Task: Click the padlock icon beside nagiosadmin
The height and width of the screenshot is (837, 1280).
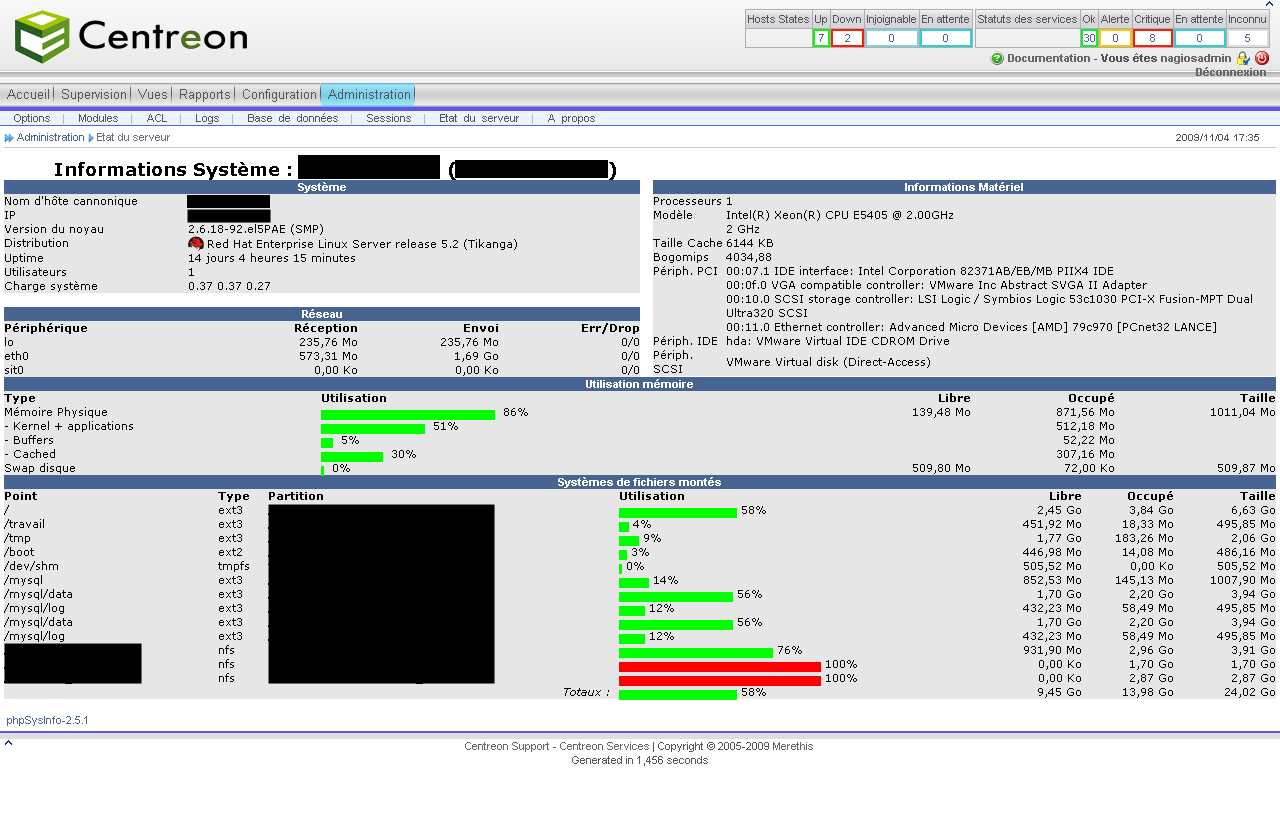Action: click(x=1243, y=59)
